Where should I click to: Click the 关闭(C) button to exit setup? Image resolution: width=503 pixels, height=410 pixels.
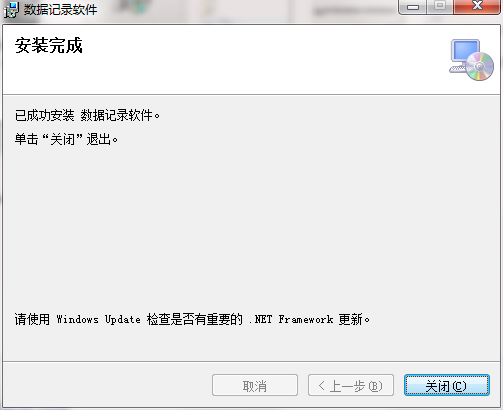pos(447,386)
